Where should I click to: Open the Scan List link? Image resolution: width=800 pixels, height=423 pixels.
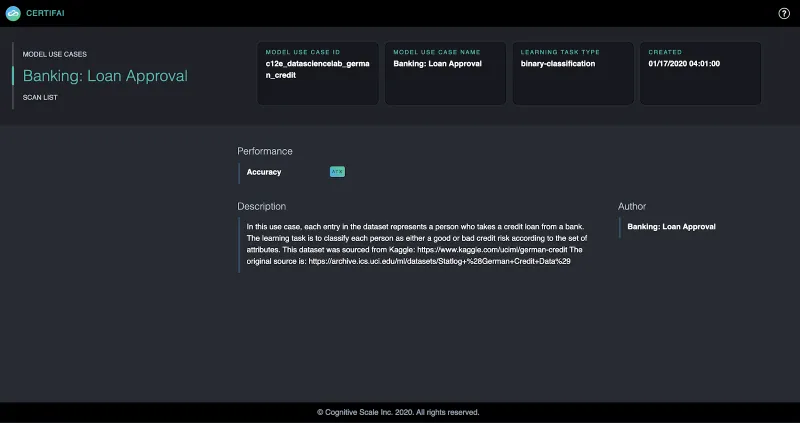40,97
